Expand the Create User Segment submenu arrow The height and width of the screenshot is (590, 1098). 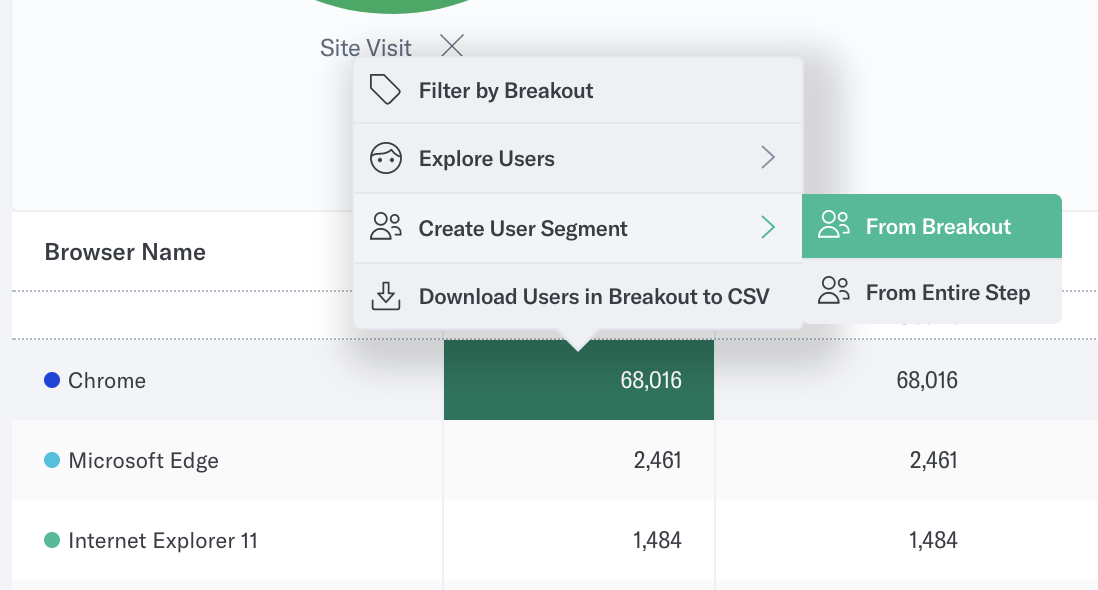point(768,227)
